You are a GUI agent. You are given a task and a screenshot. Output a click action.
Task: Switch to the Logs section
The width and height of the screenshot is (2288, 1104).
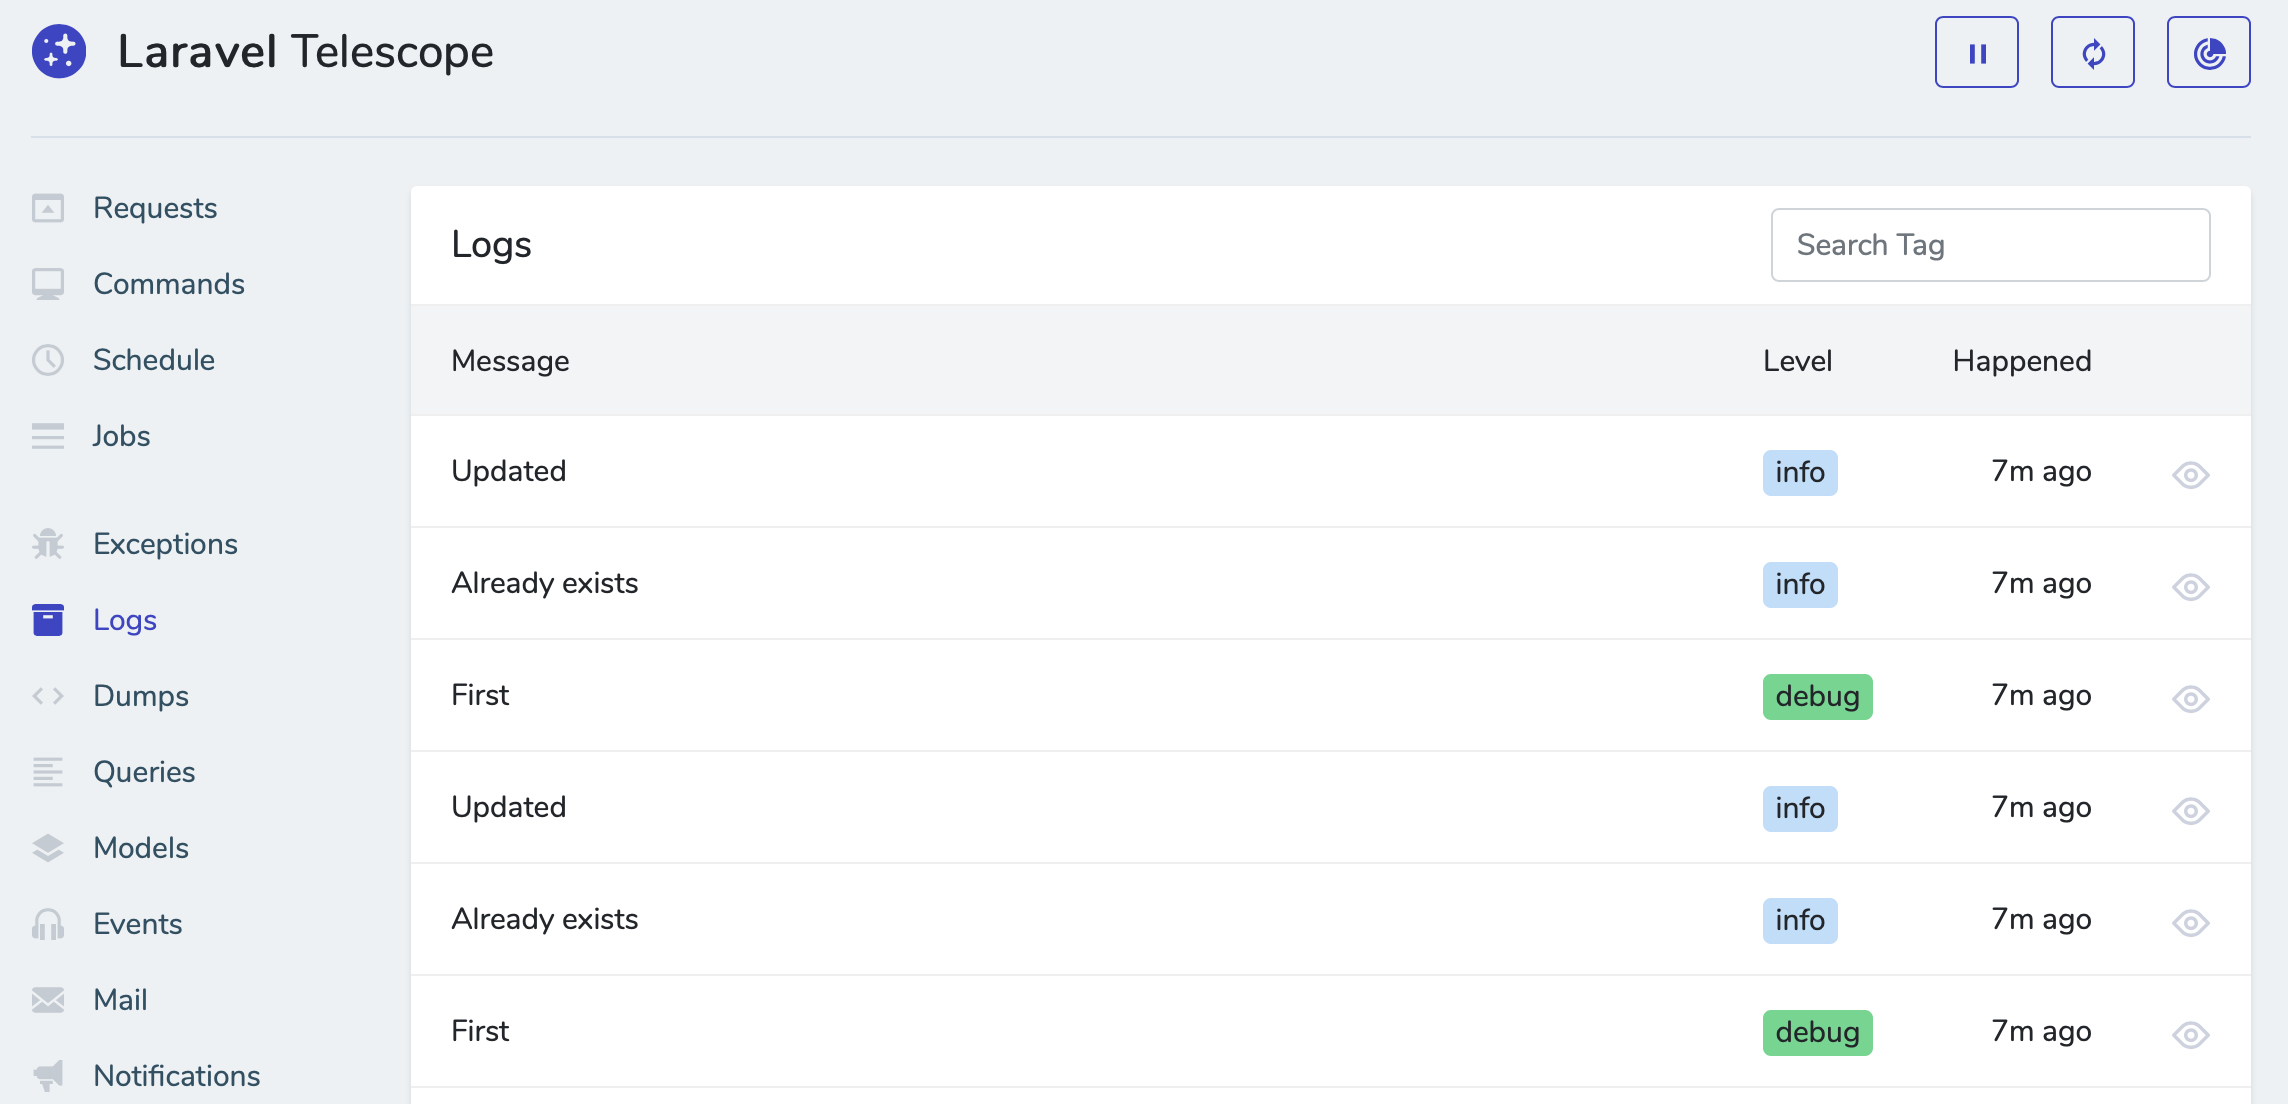[x=124, y=620]
